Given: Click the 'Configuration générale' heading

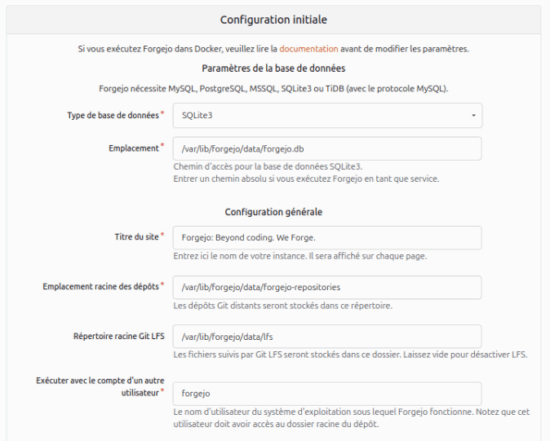Looking at the screenshot, I should (274, 212).
